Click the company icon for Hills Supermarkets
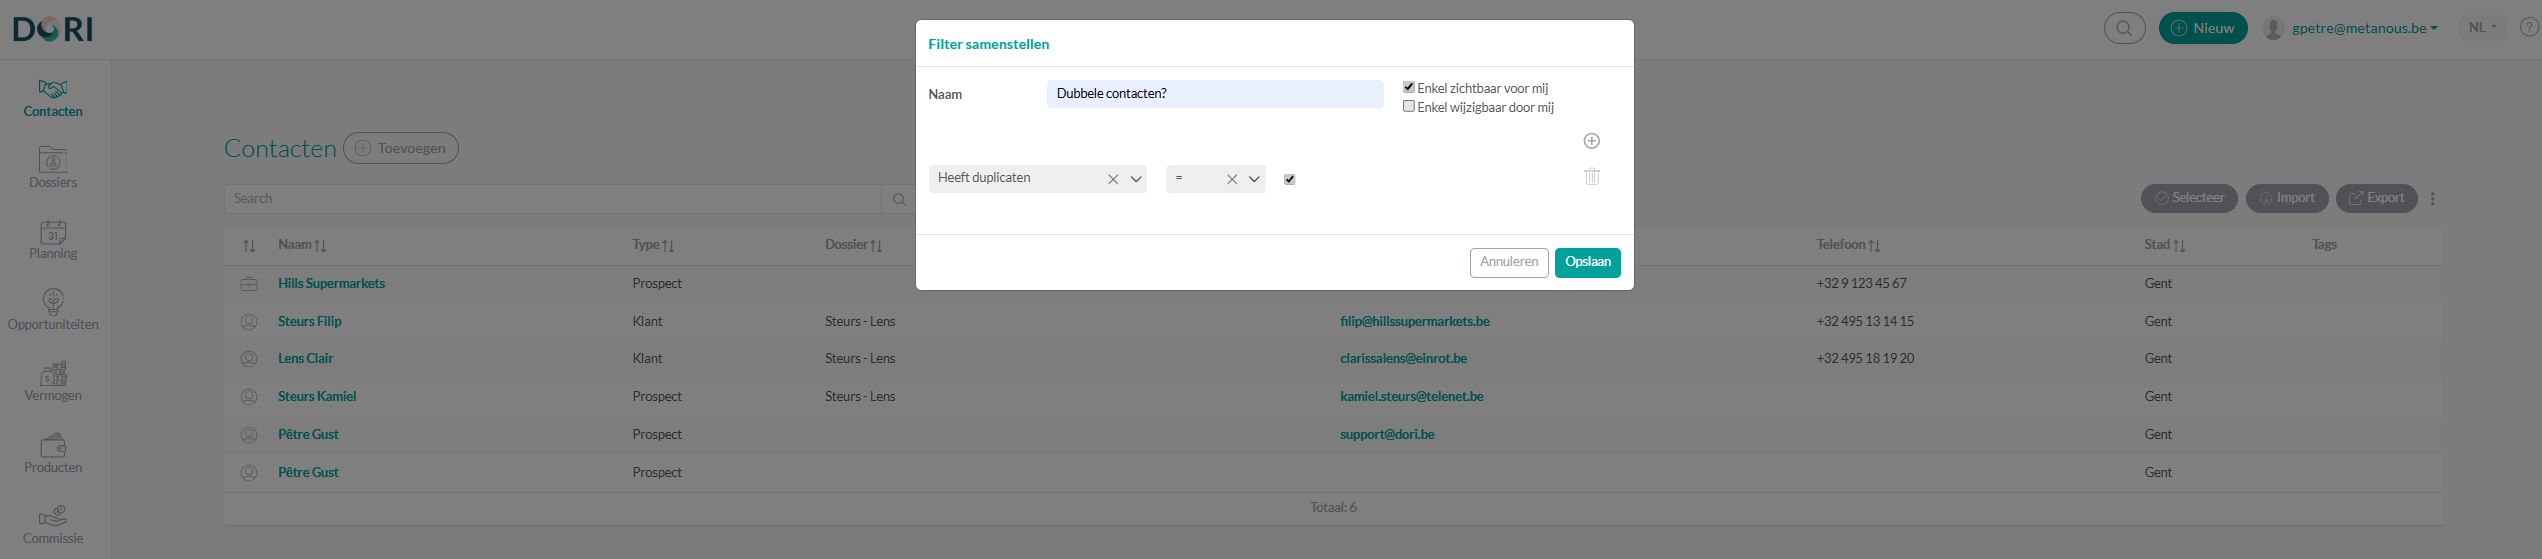Image resolution: width=2542 pixels, height=559 pixels. click(x=249, y=284)
